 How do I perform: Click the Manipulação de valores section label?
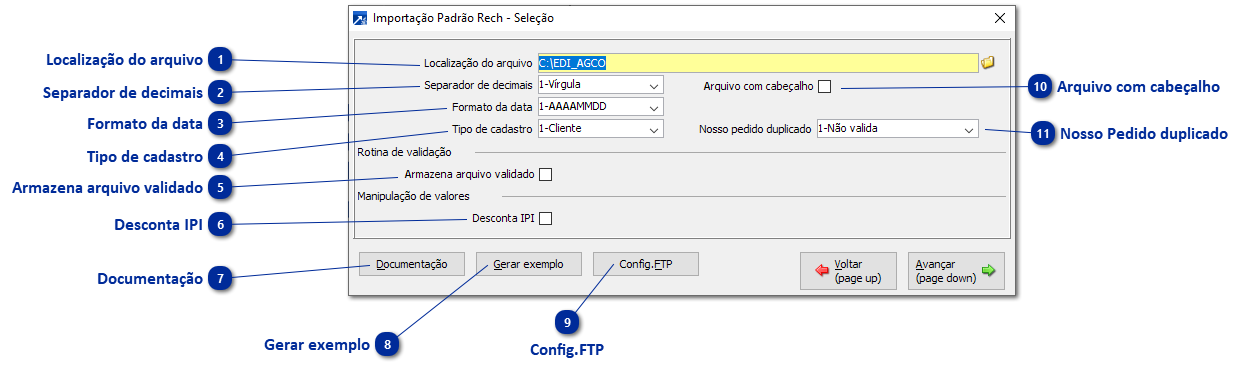point(413,196)
